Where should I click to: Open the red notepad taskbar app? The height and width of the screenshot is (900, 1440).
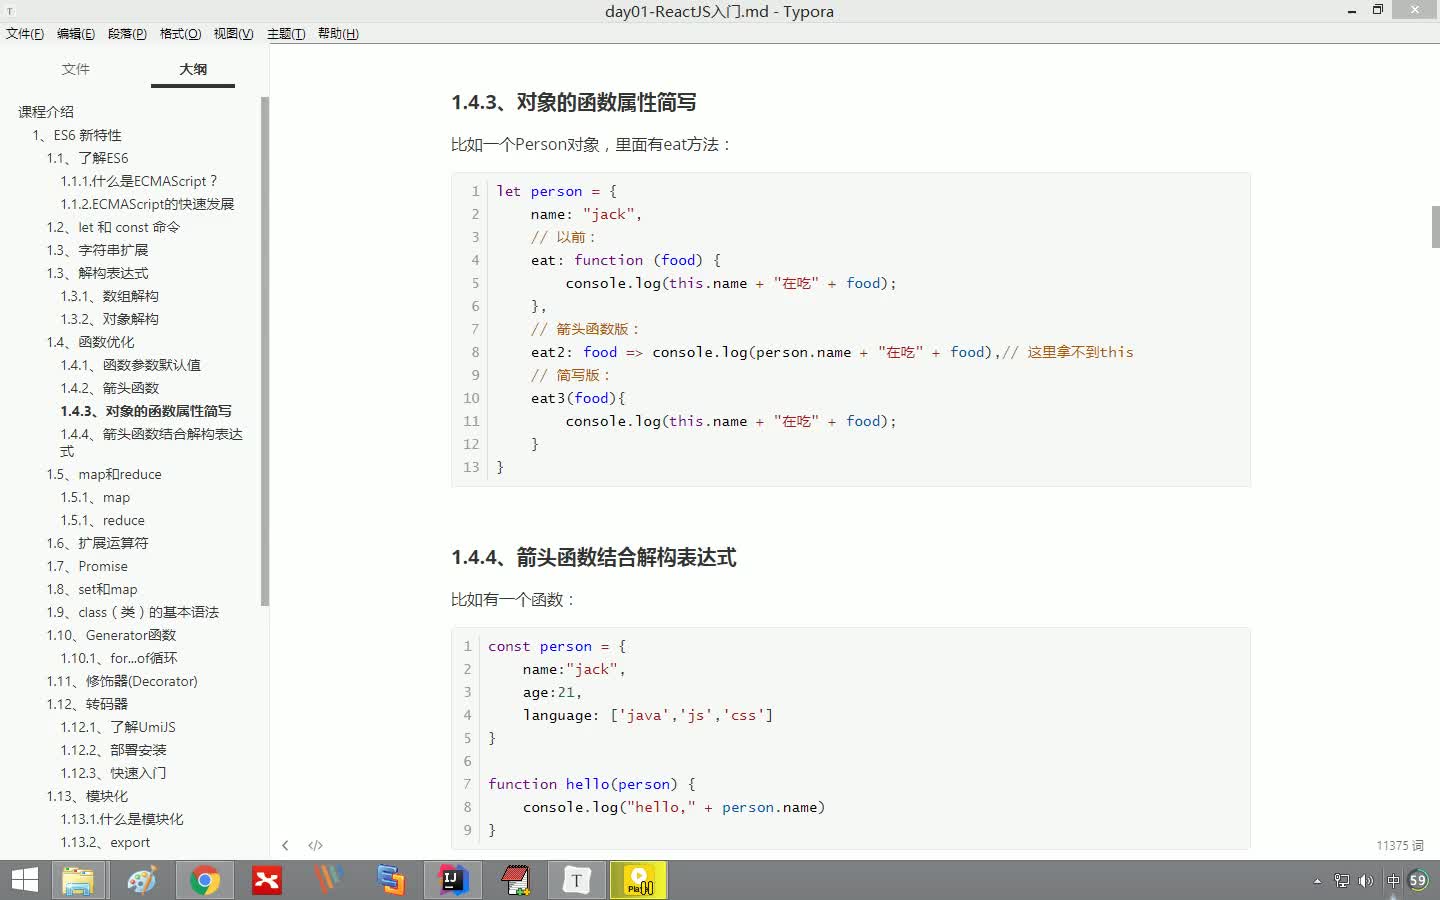pos(515,880)
